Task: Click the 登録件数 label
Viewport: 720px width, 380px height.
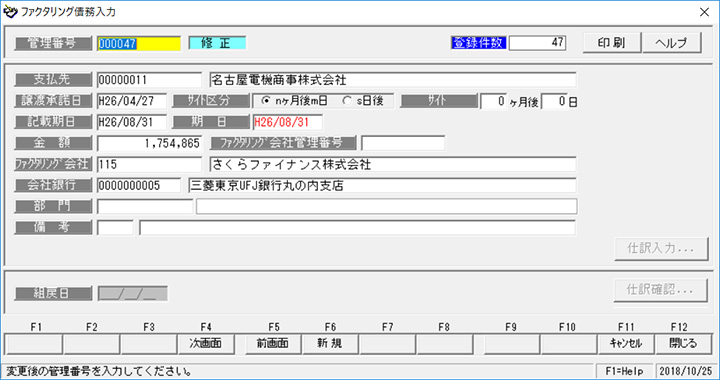Action: (x=478, y=43)
